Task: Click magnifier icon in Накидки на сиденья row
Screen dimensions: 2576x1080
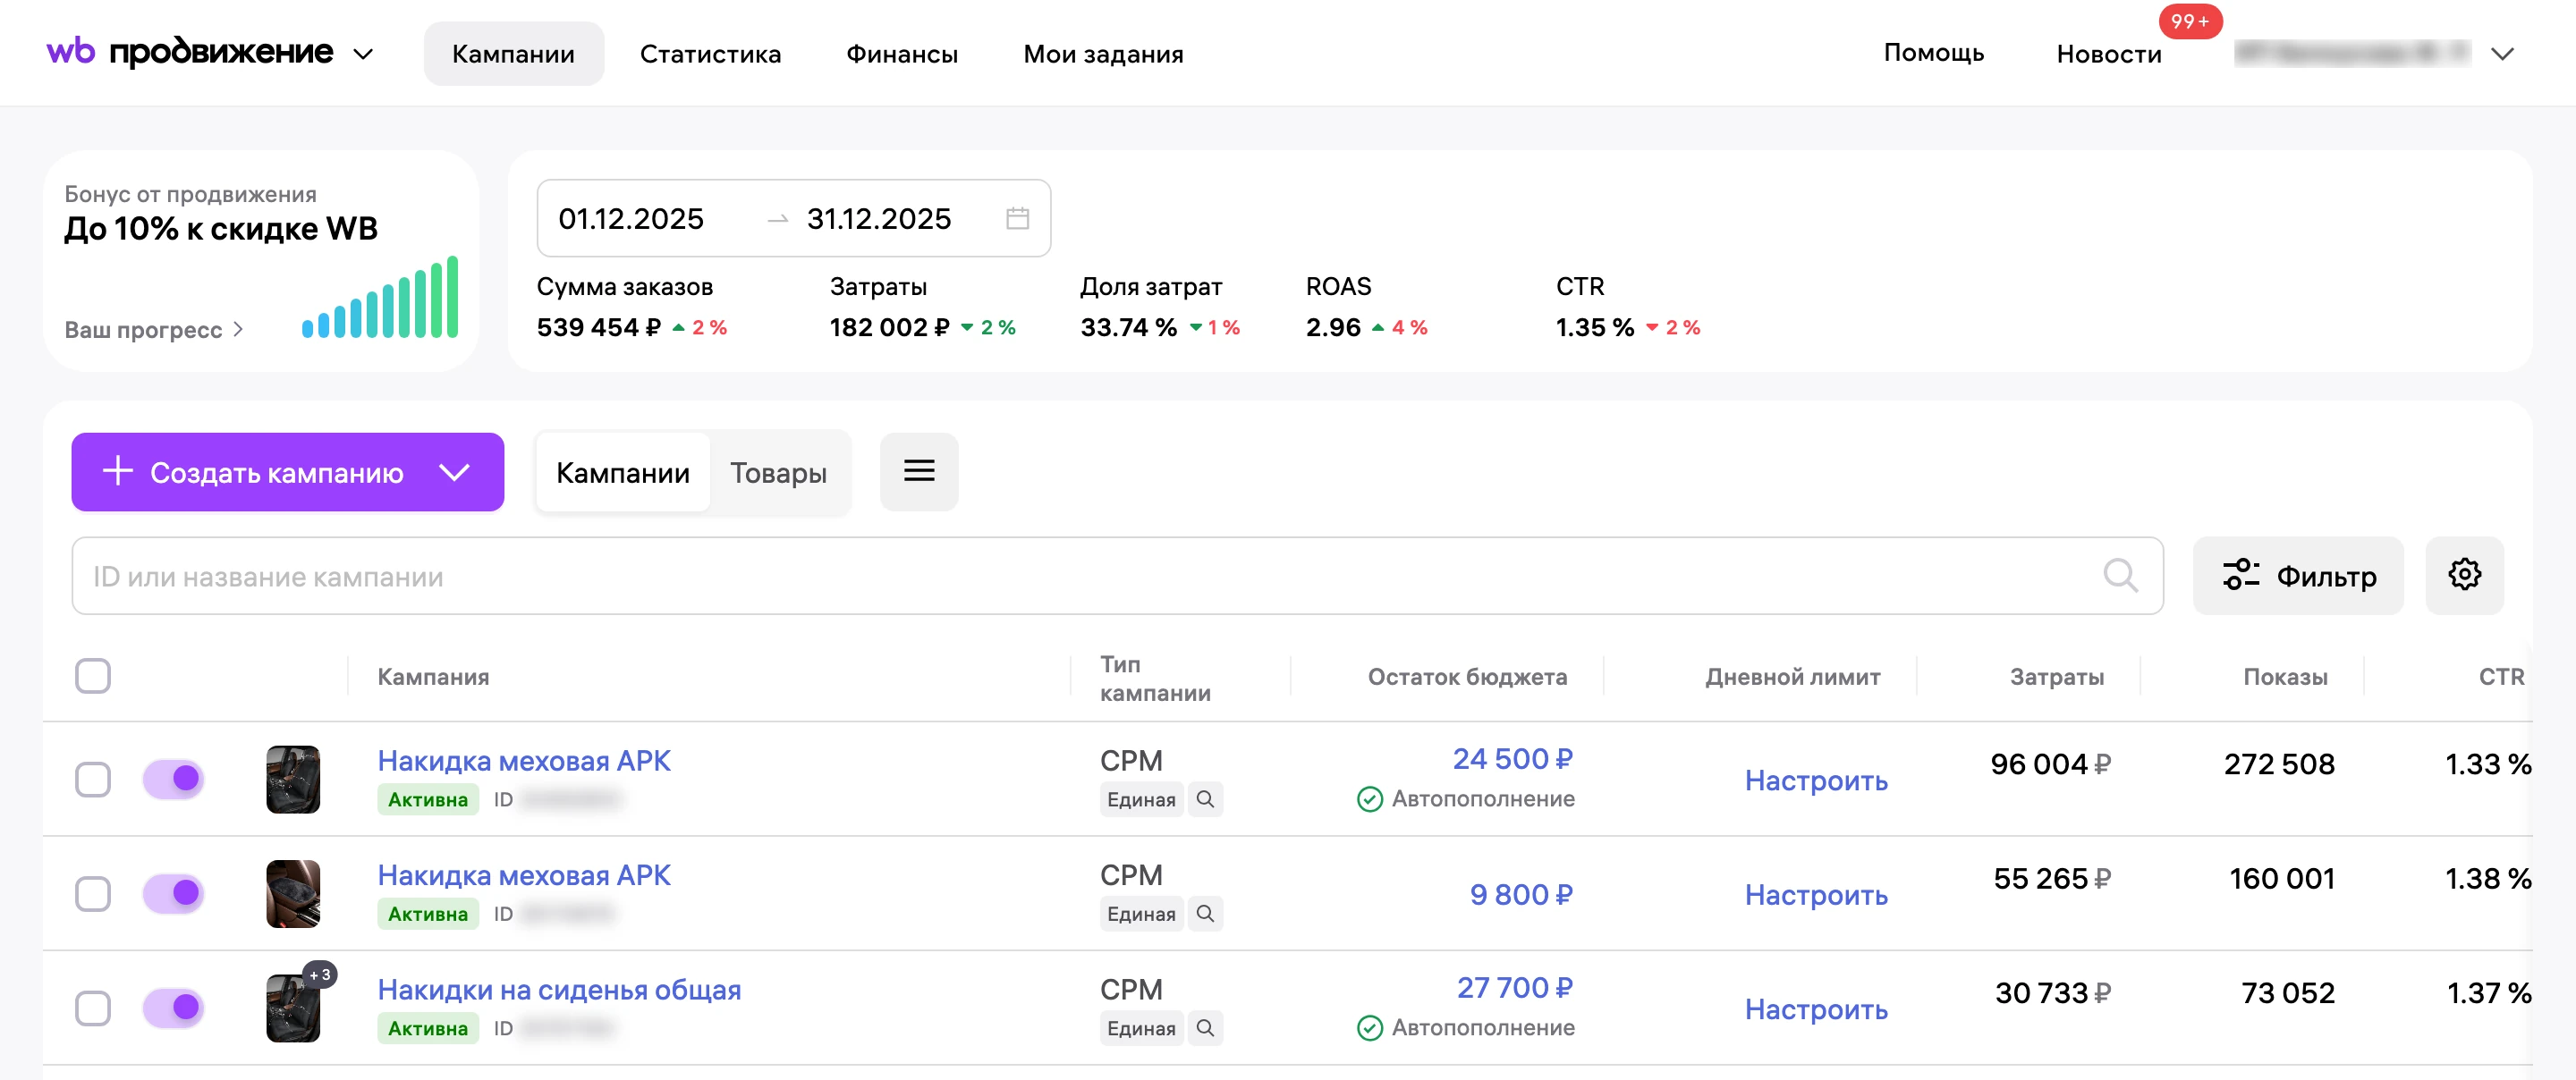Action: [x=1205, y=1027]
